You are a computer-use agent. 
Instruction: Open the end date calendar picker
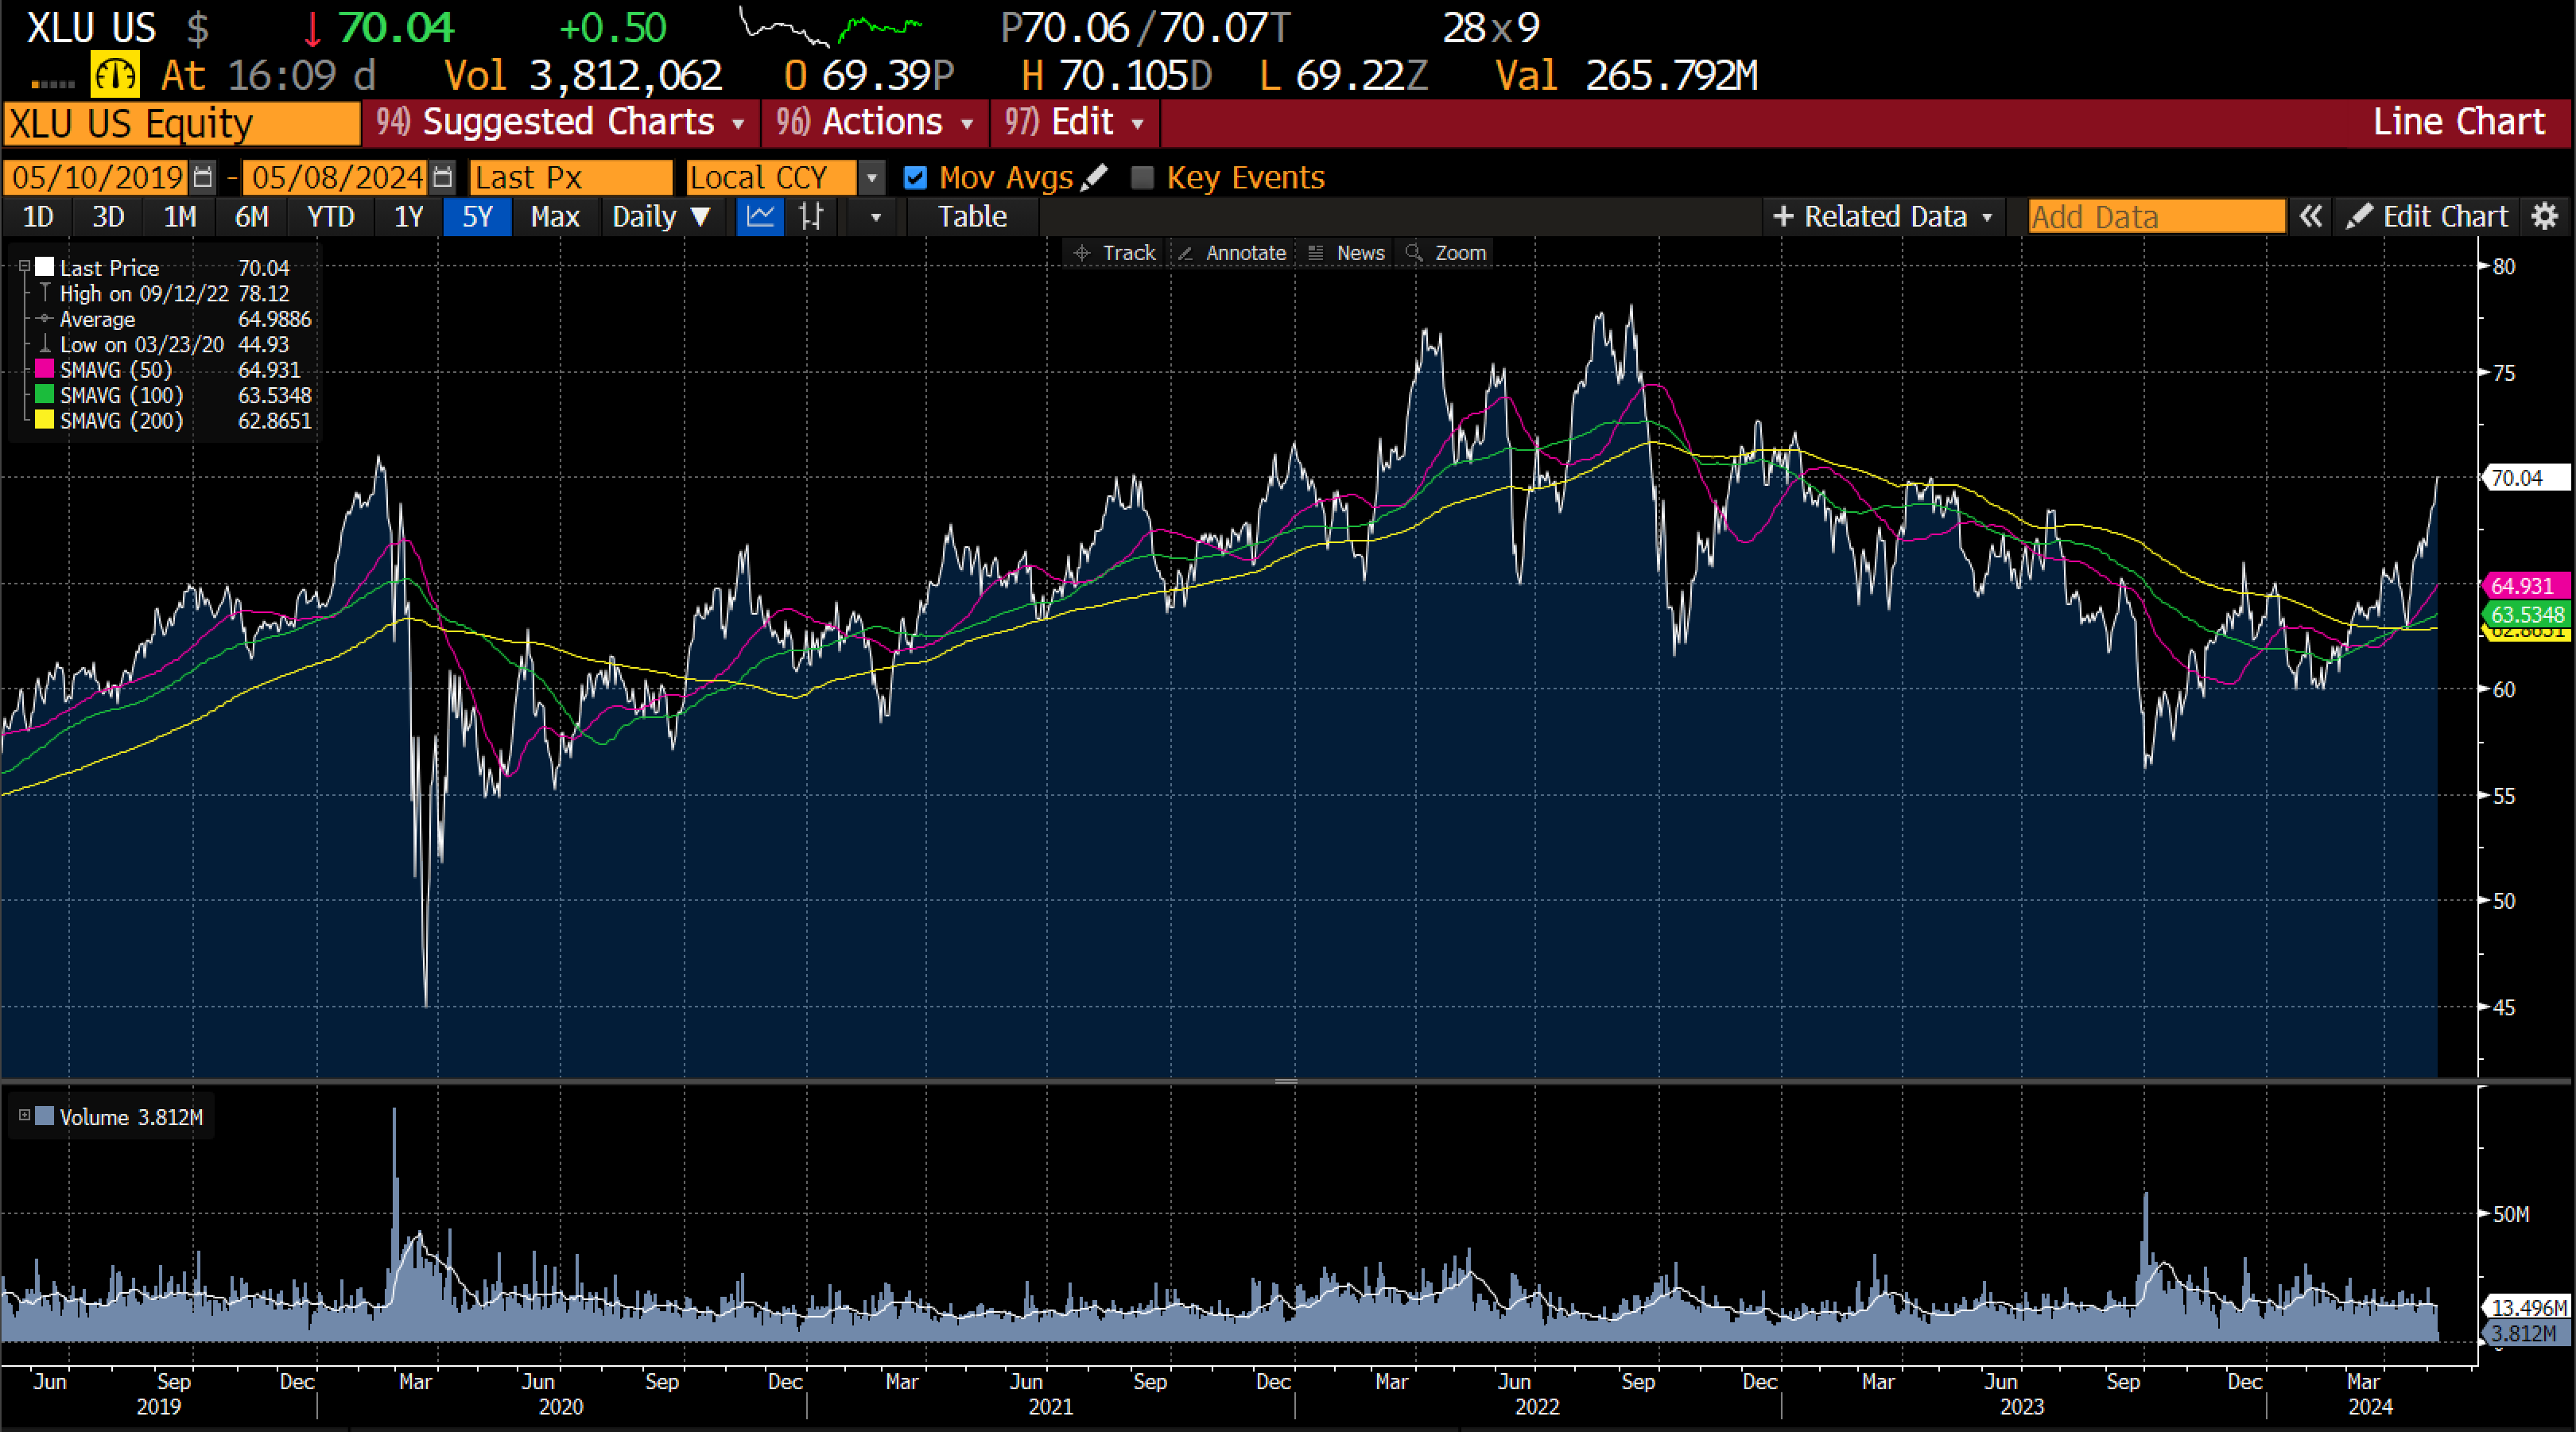pyautogui.click(x=443, y=178)
